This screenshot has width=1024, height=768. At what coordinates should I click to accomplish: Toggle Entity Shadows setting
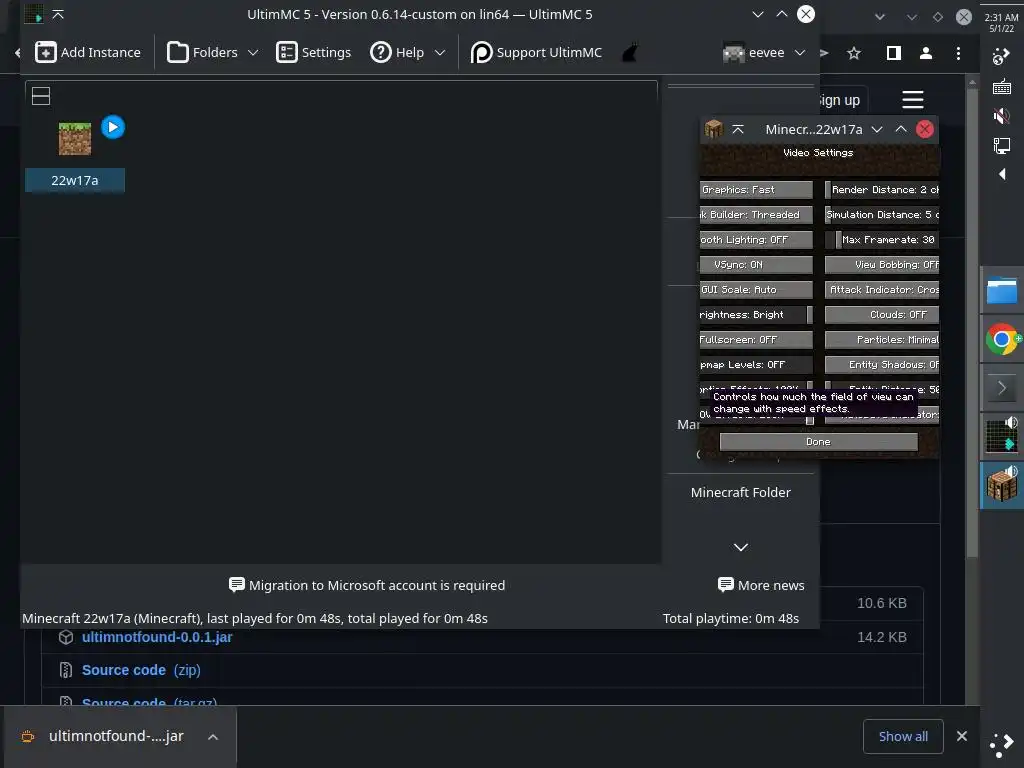[882, 364]
